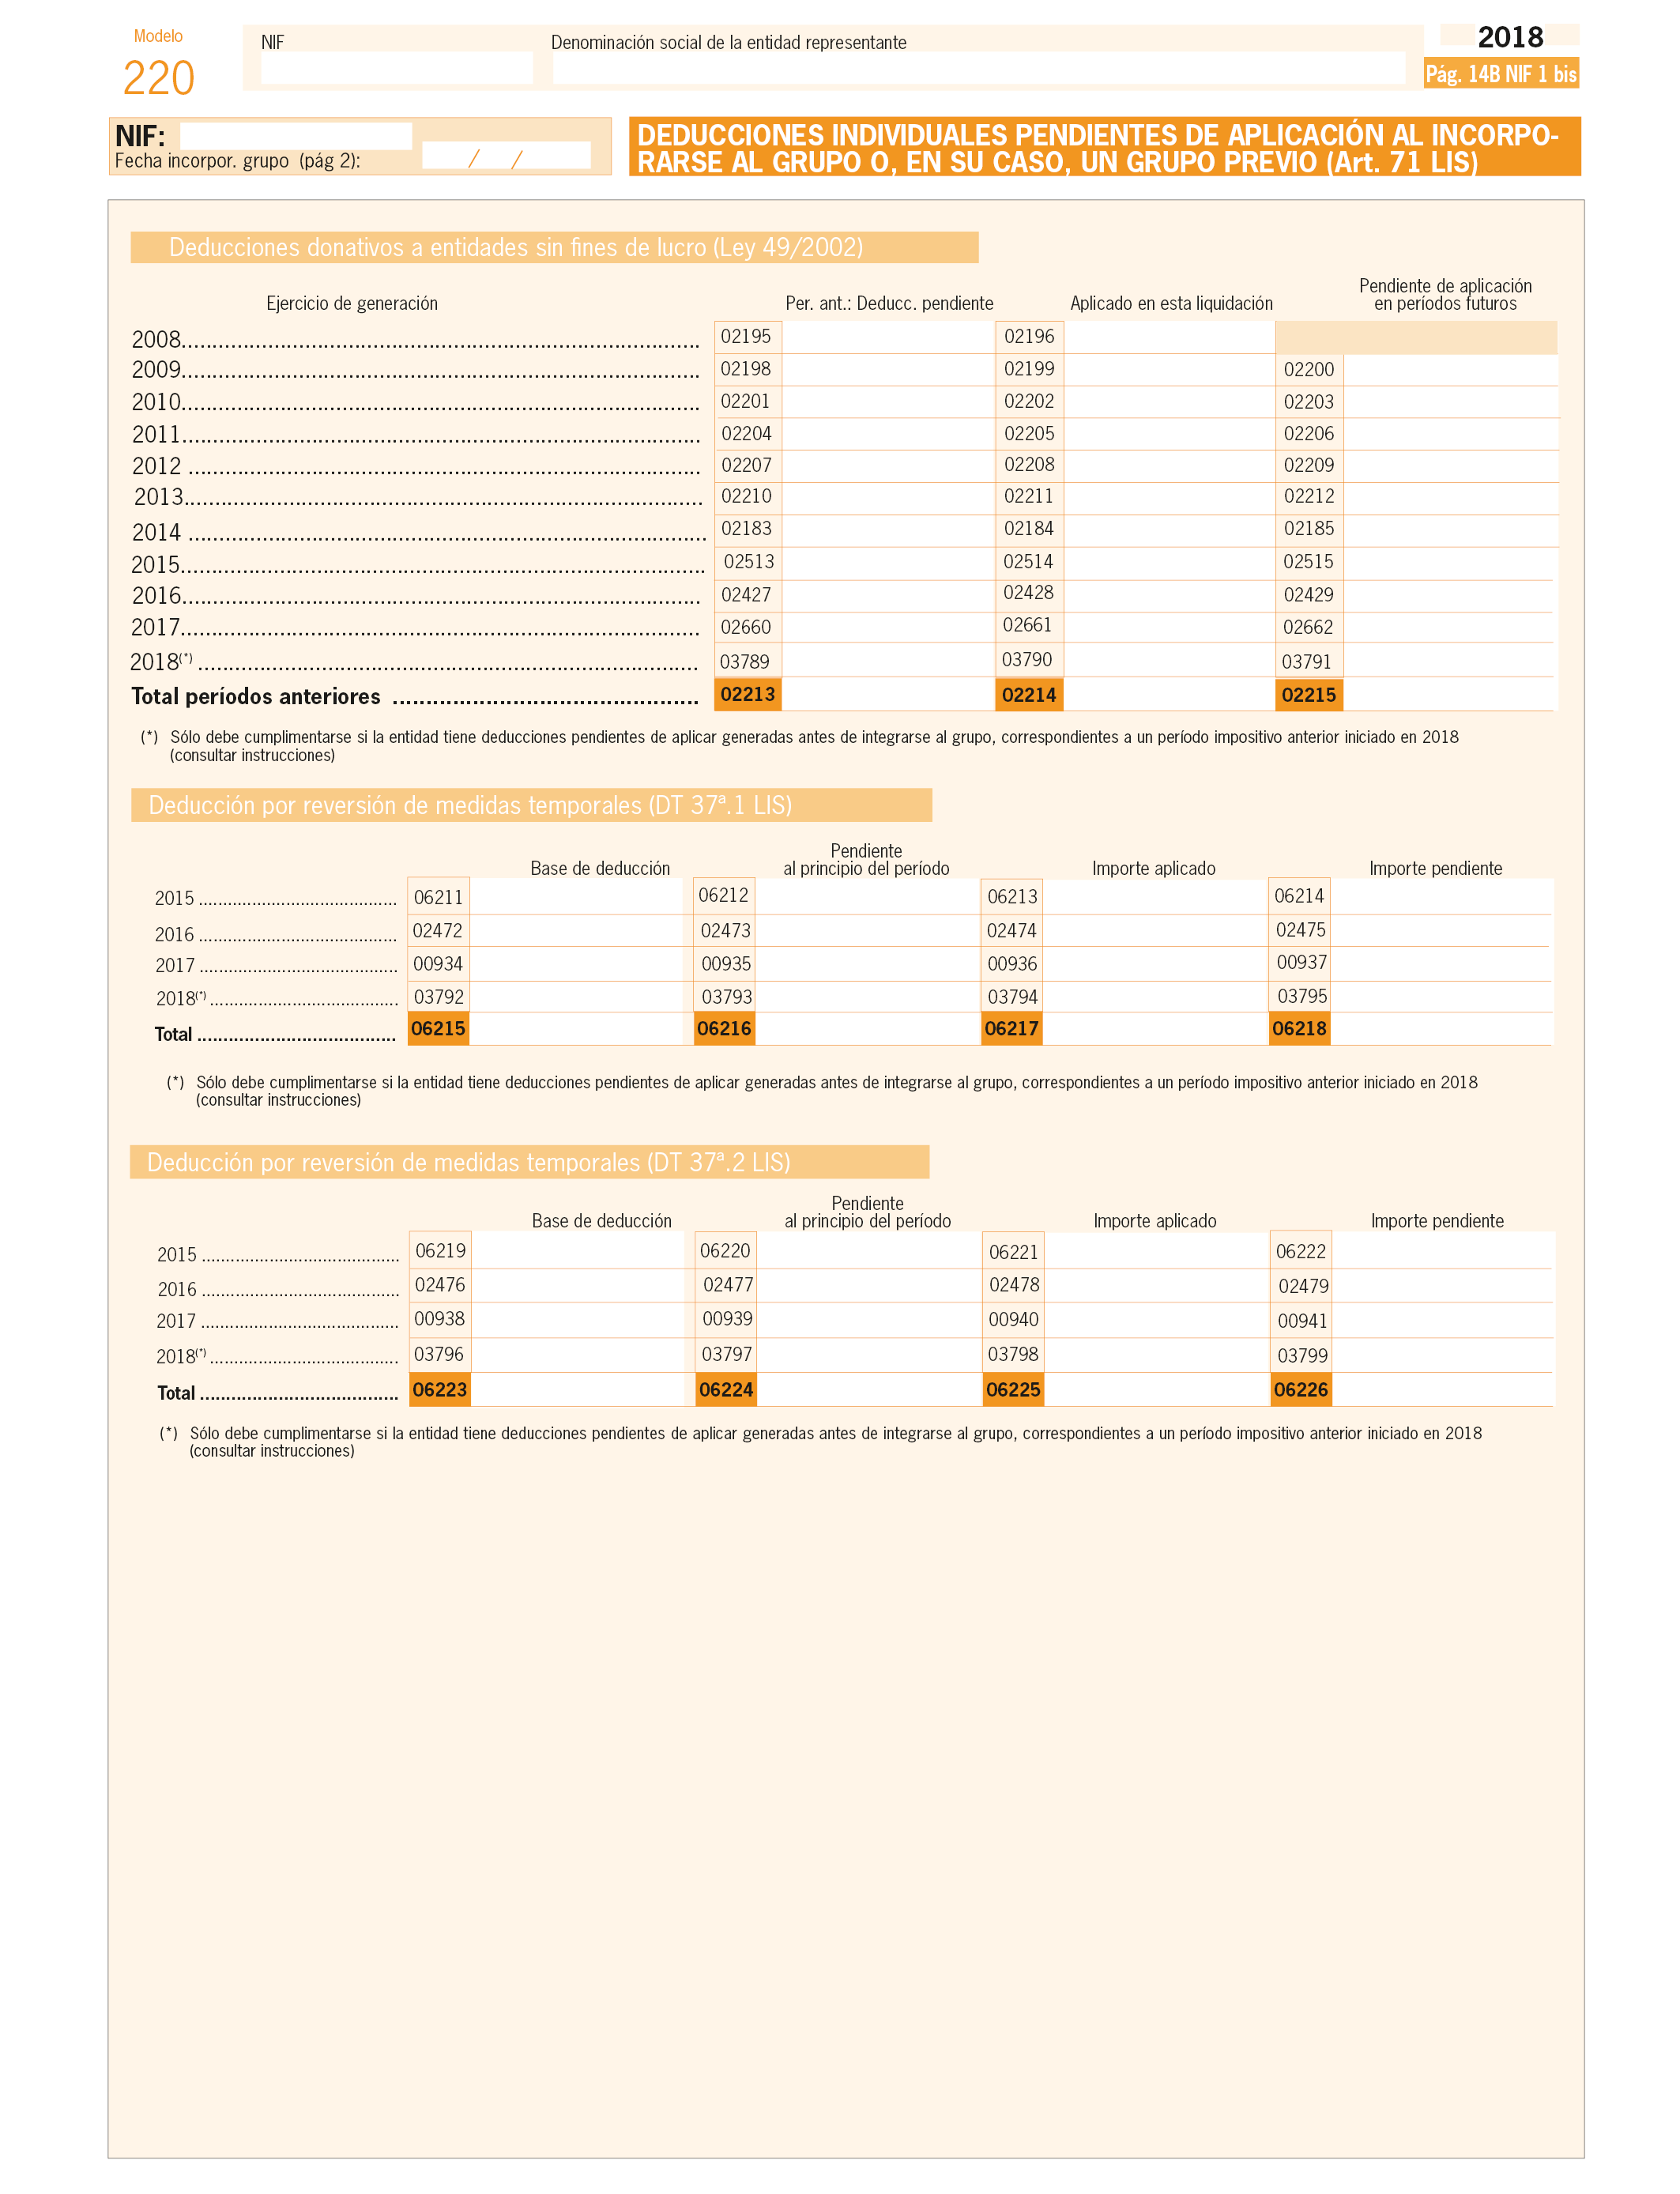Image resolution: width=1680 pixels, height=2194 pixels.
Task: Click input field for box 02195
Action: pyautogui.click(x=888, y=337)
